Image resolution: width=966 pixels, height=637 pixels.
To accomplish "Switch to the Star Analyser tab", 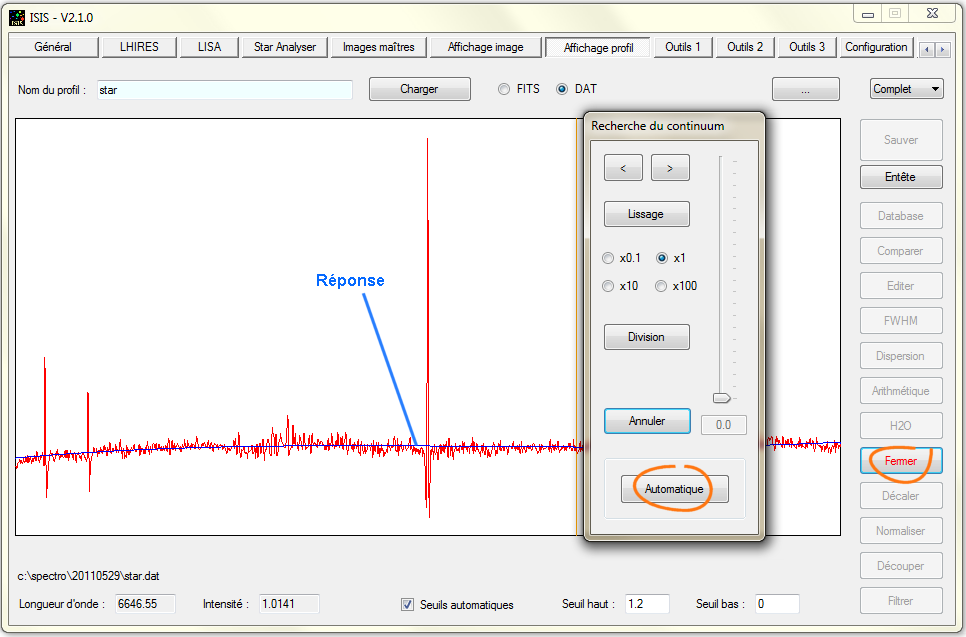I will [284, 47].
